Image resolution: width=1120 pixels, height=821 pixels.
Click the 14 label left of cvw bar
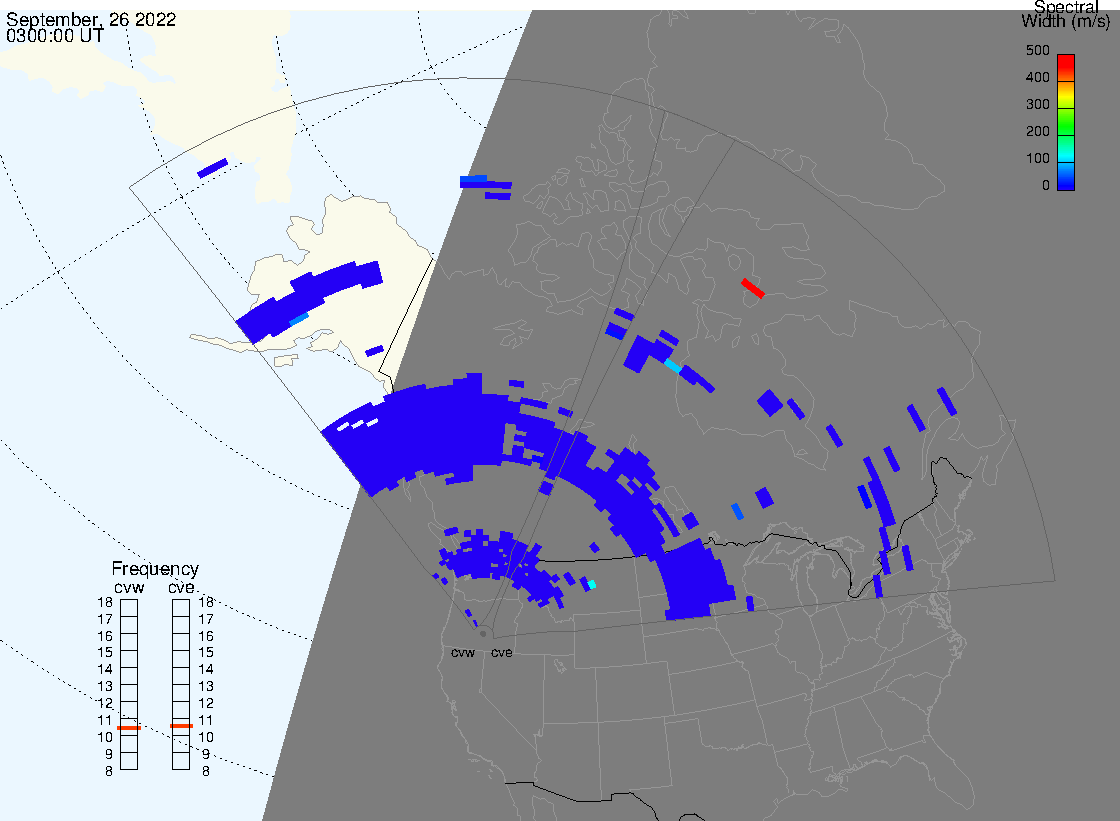click(x=105, y=670)
